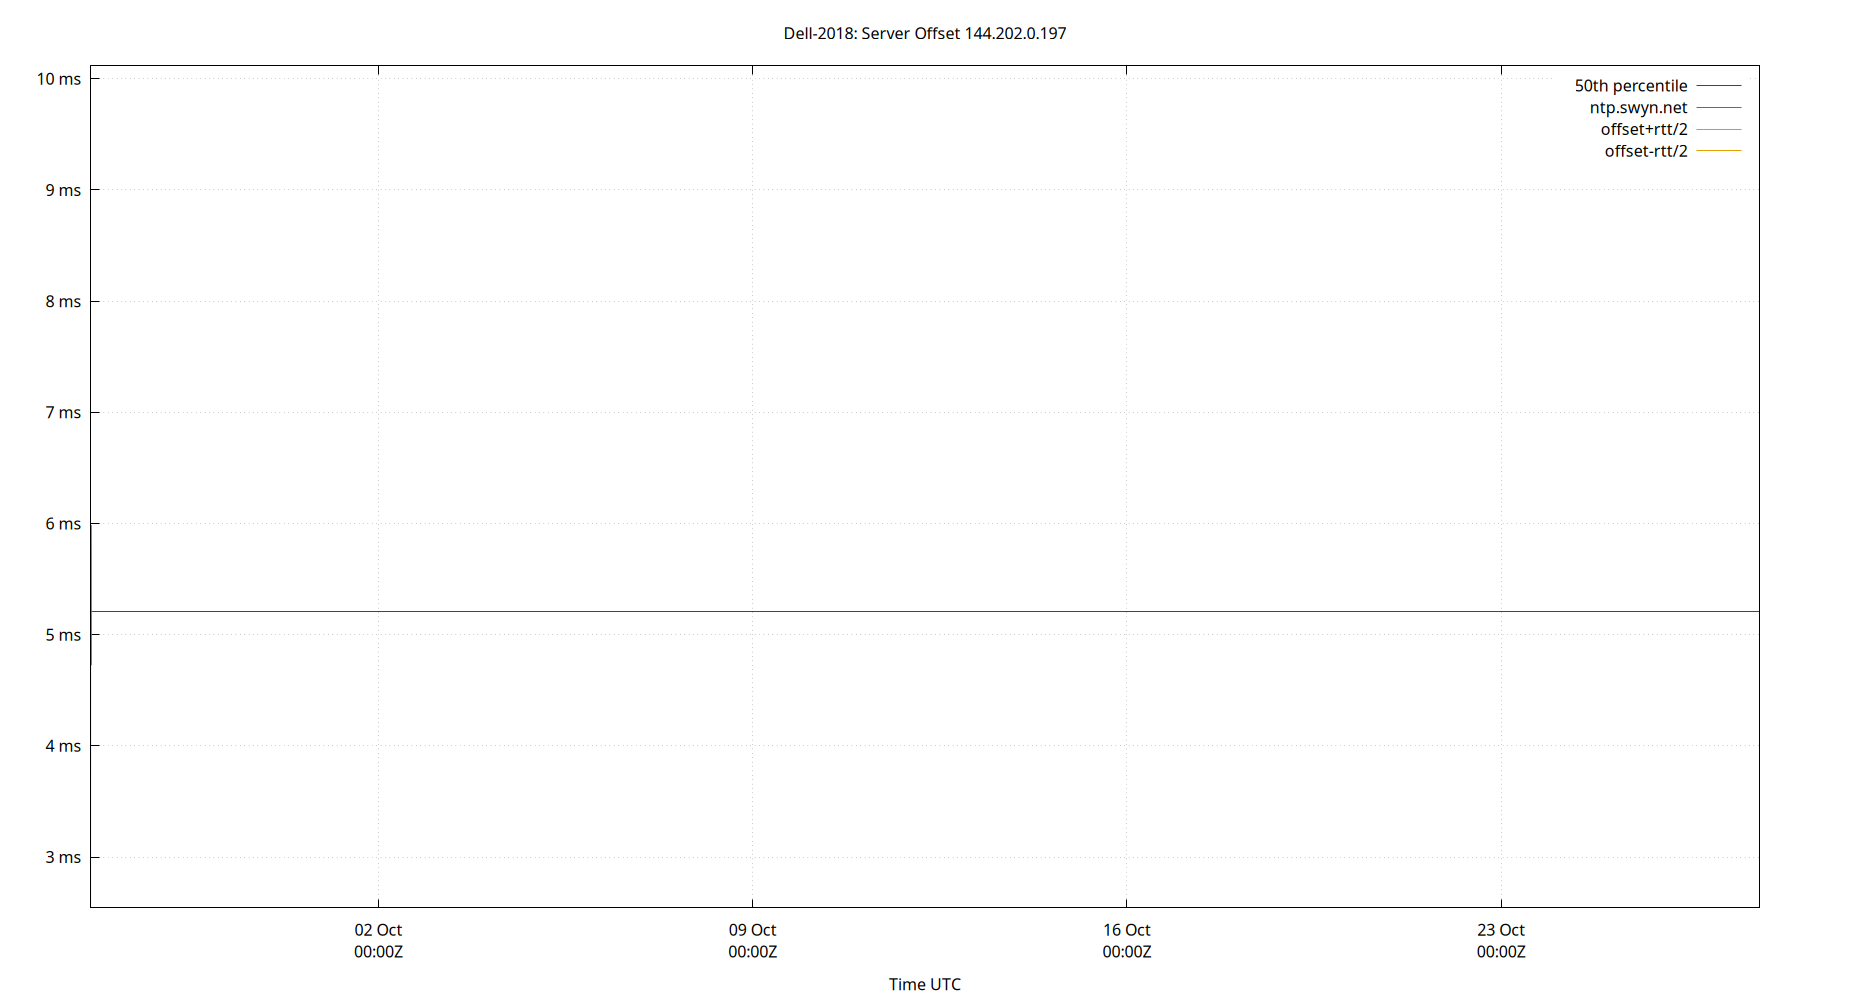This screenshot has height=1000, width=1850.
Task: Click the Time UTC axis label
Action: (x=924, y=984)
